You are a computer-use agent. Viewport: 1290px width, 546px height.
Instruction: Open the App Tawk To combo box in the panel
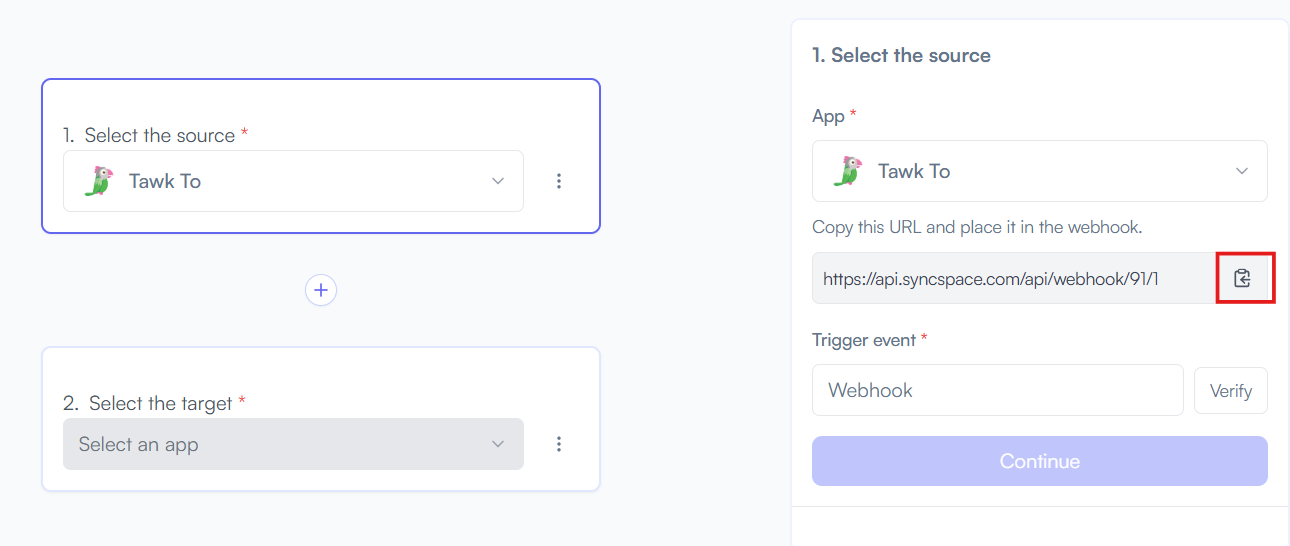pos(1040,171)
